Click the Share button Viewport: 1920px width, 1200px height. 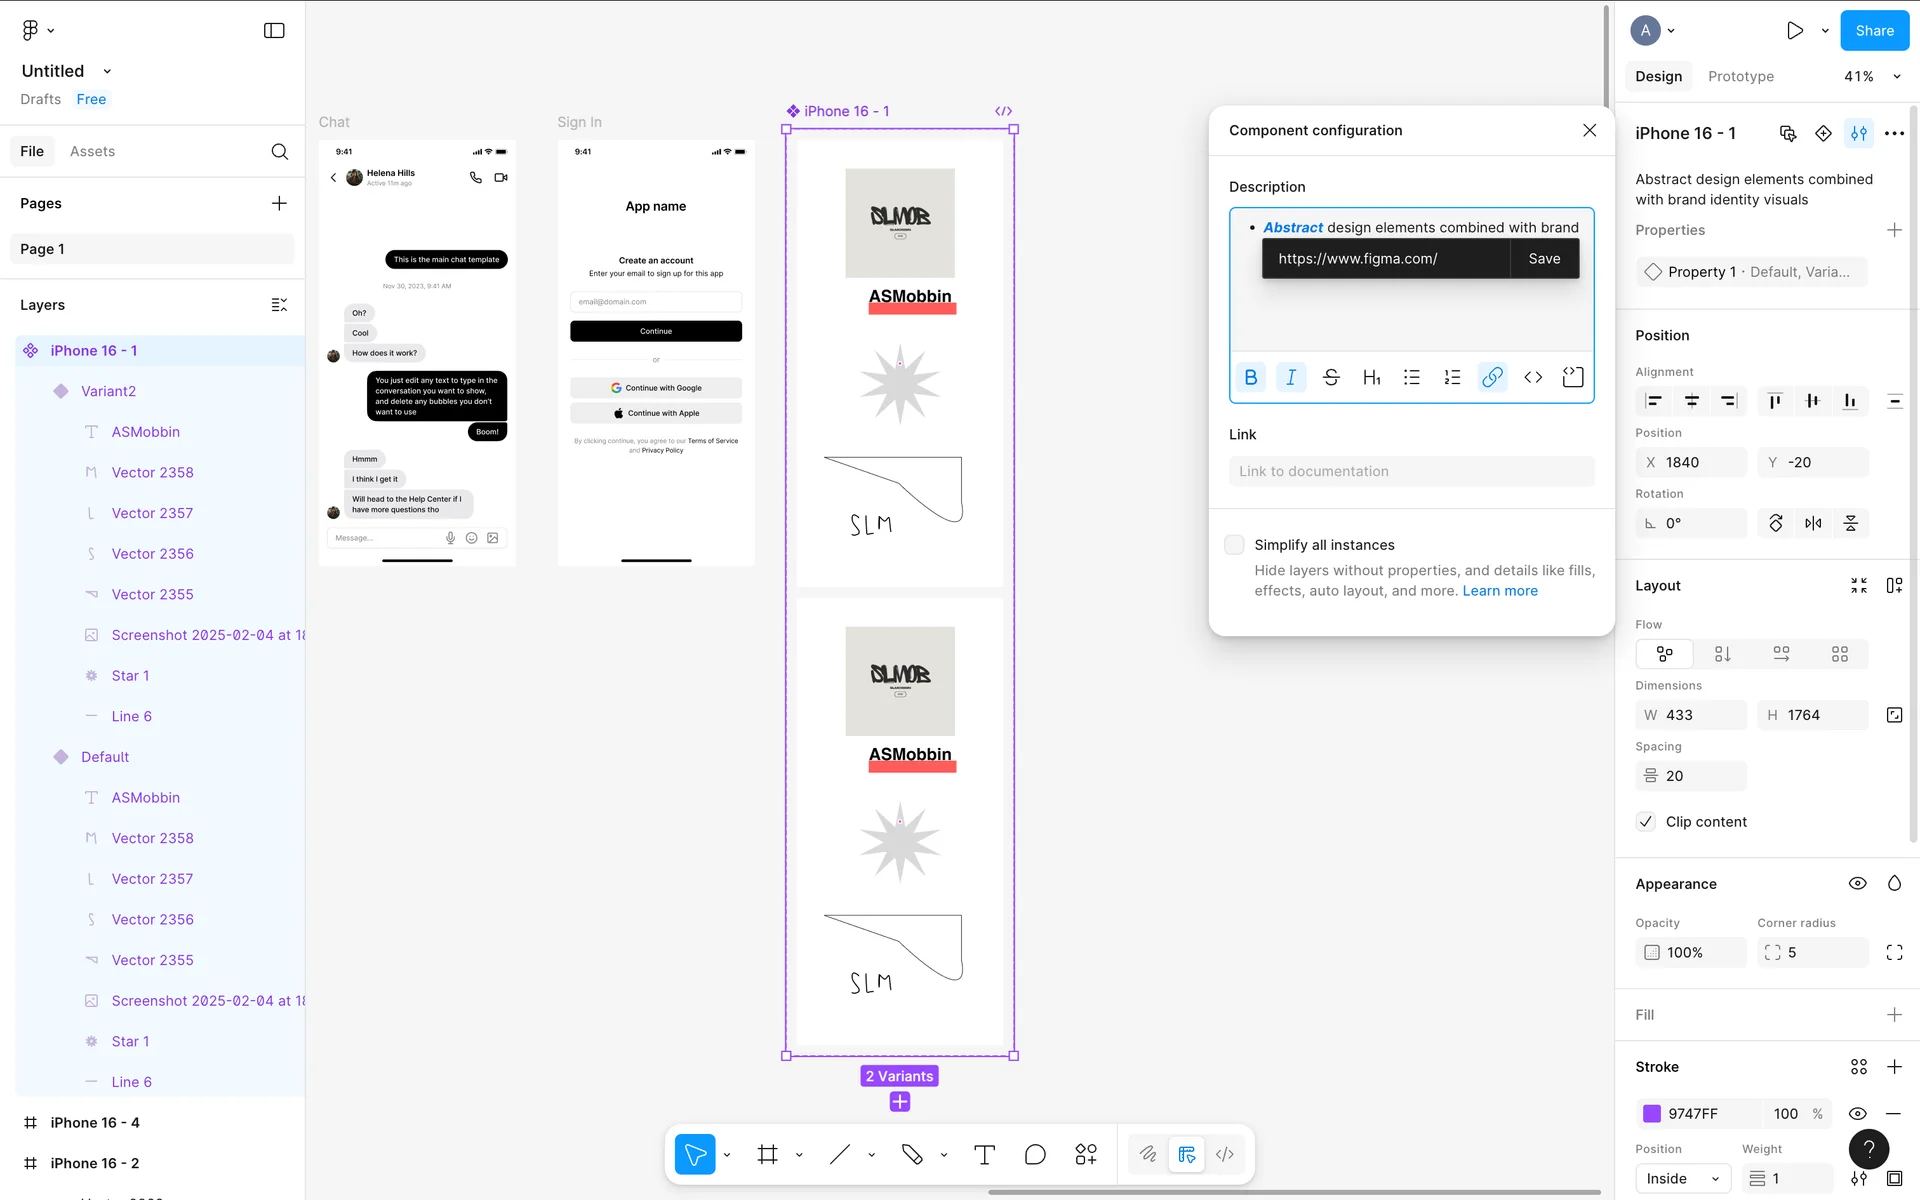pyautogui.click(x=1874, y=31)
